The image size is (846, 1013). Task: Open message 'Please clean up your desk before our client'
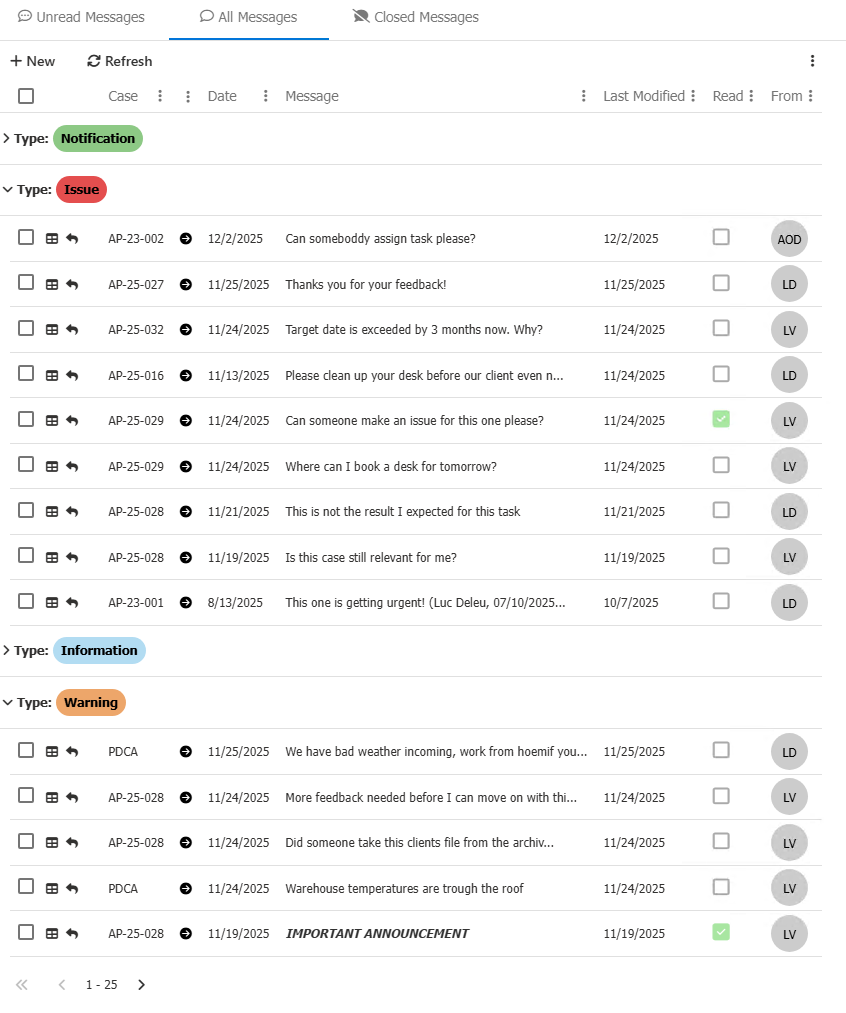[x=424, y=375]
